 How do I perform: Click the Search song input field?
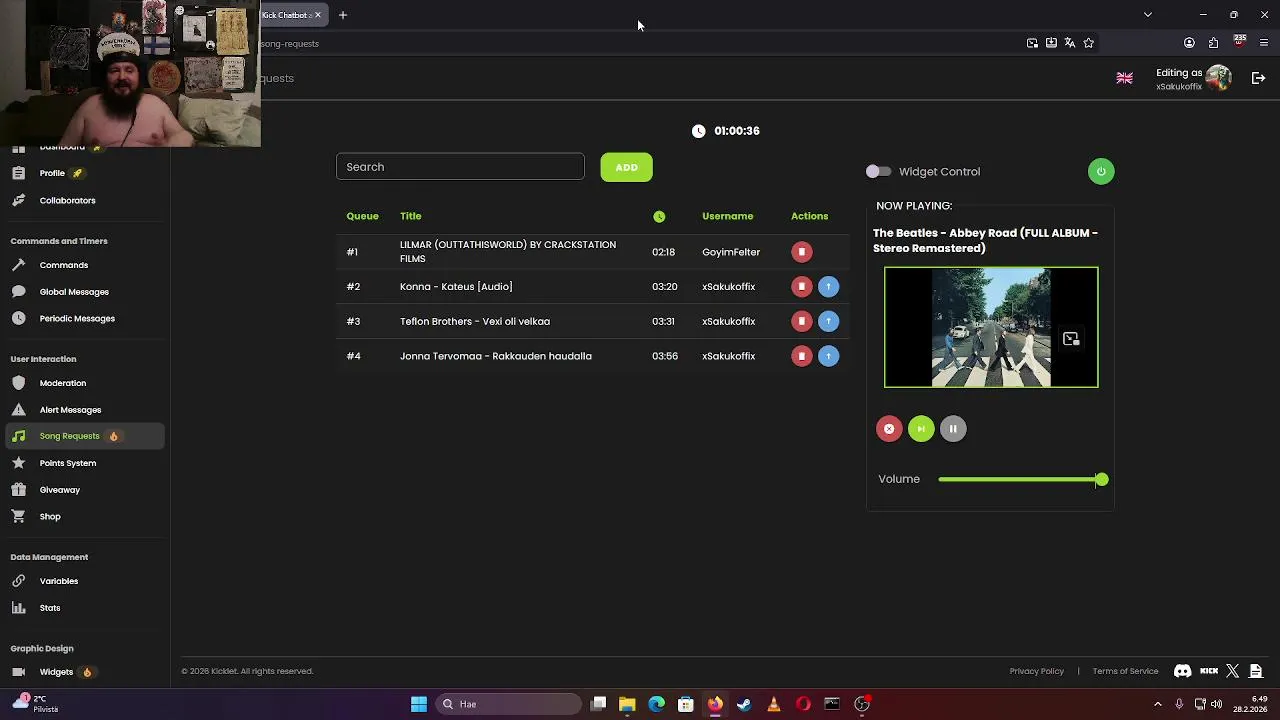pos(460,167)
